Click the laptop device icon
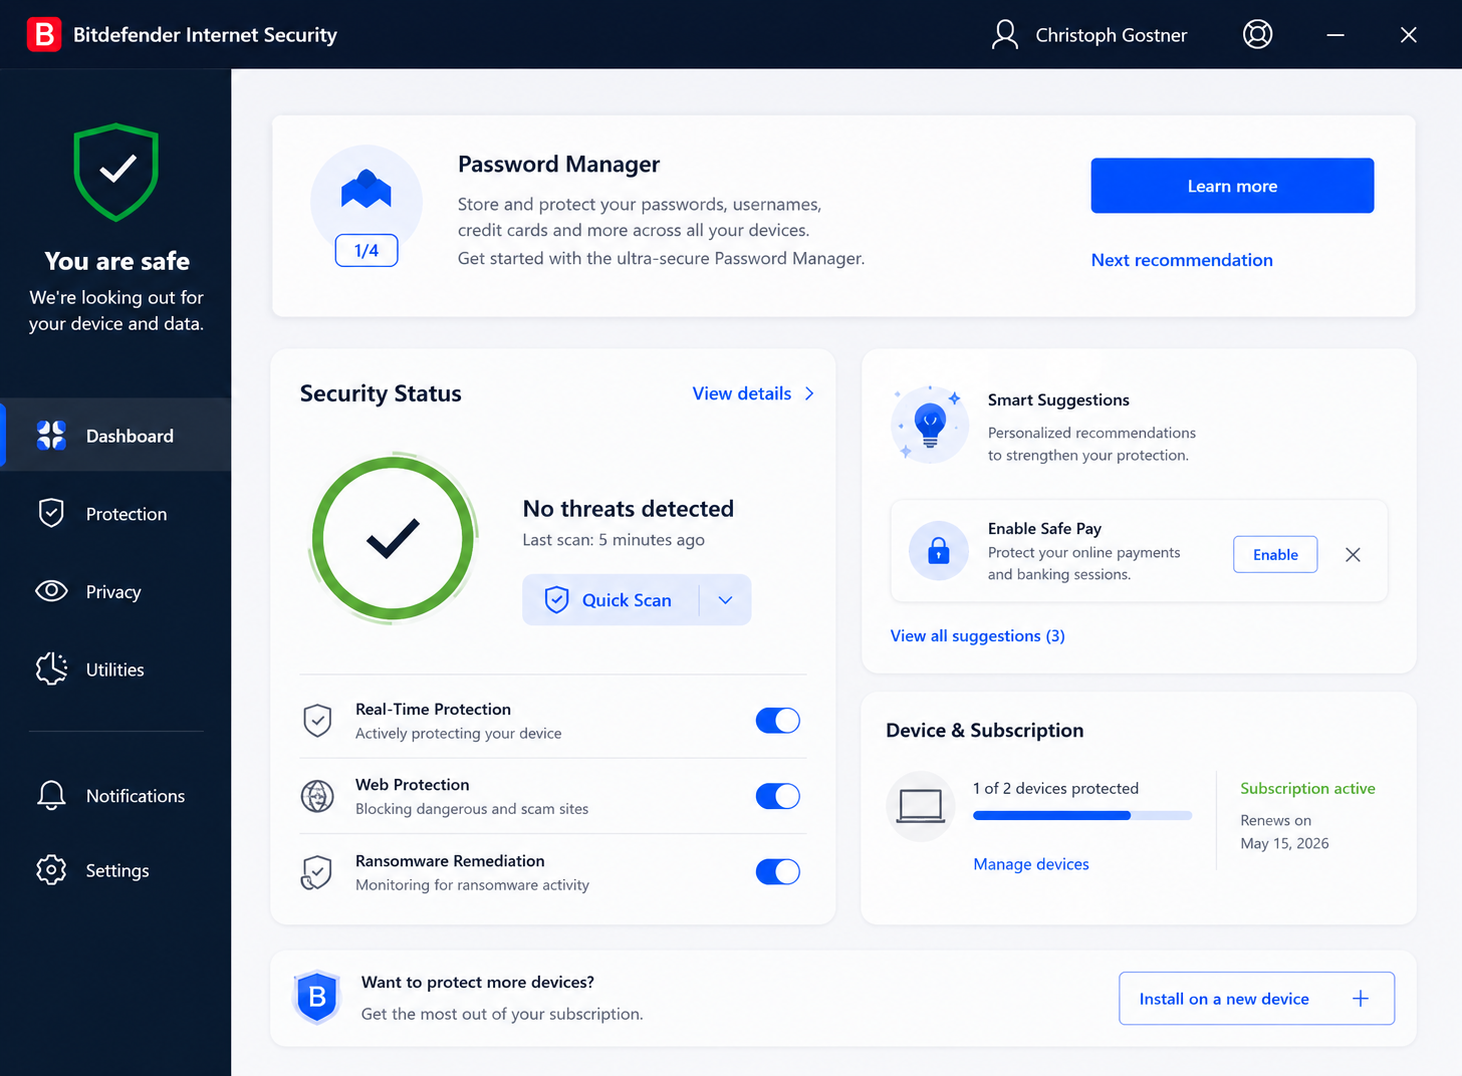Viewport: 1462px width, 1076px height. 920,805
